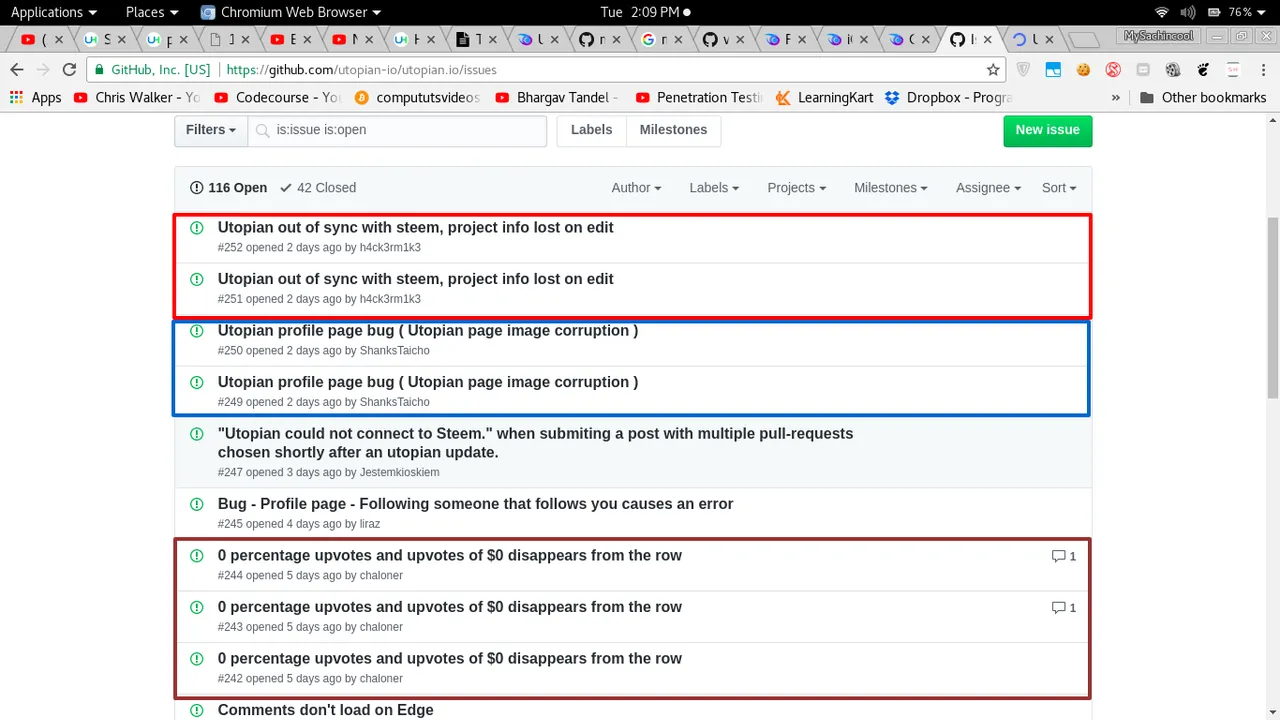Viewport: 1280px width, 720px height.
Task: Switch to the Google browser tab
Action: 661,40
